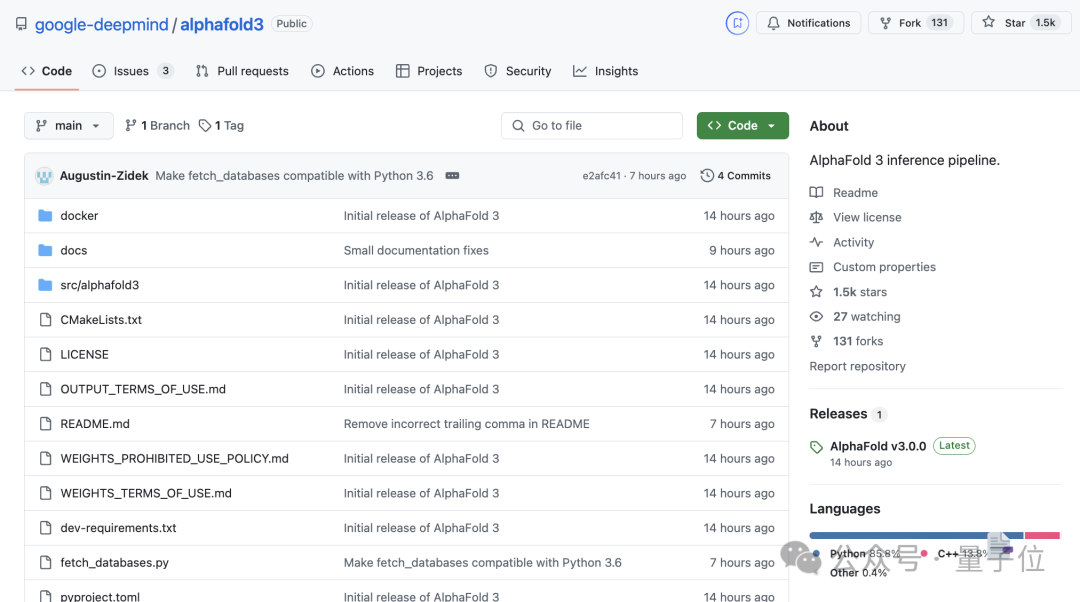Open the 4 Commits link
1080x602 pixels.
pos(736,176)
